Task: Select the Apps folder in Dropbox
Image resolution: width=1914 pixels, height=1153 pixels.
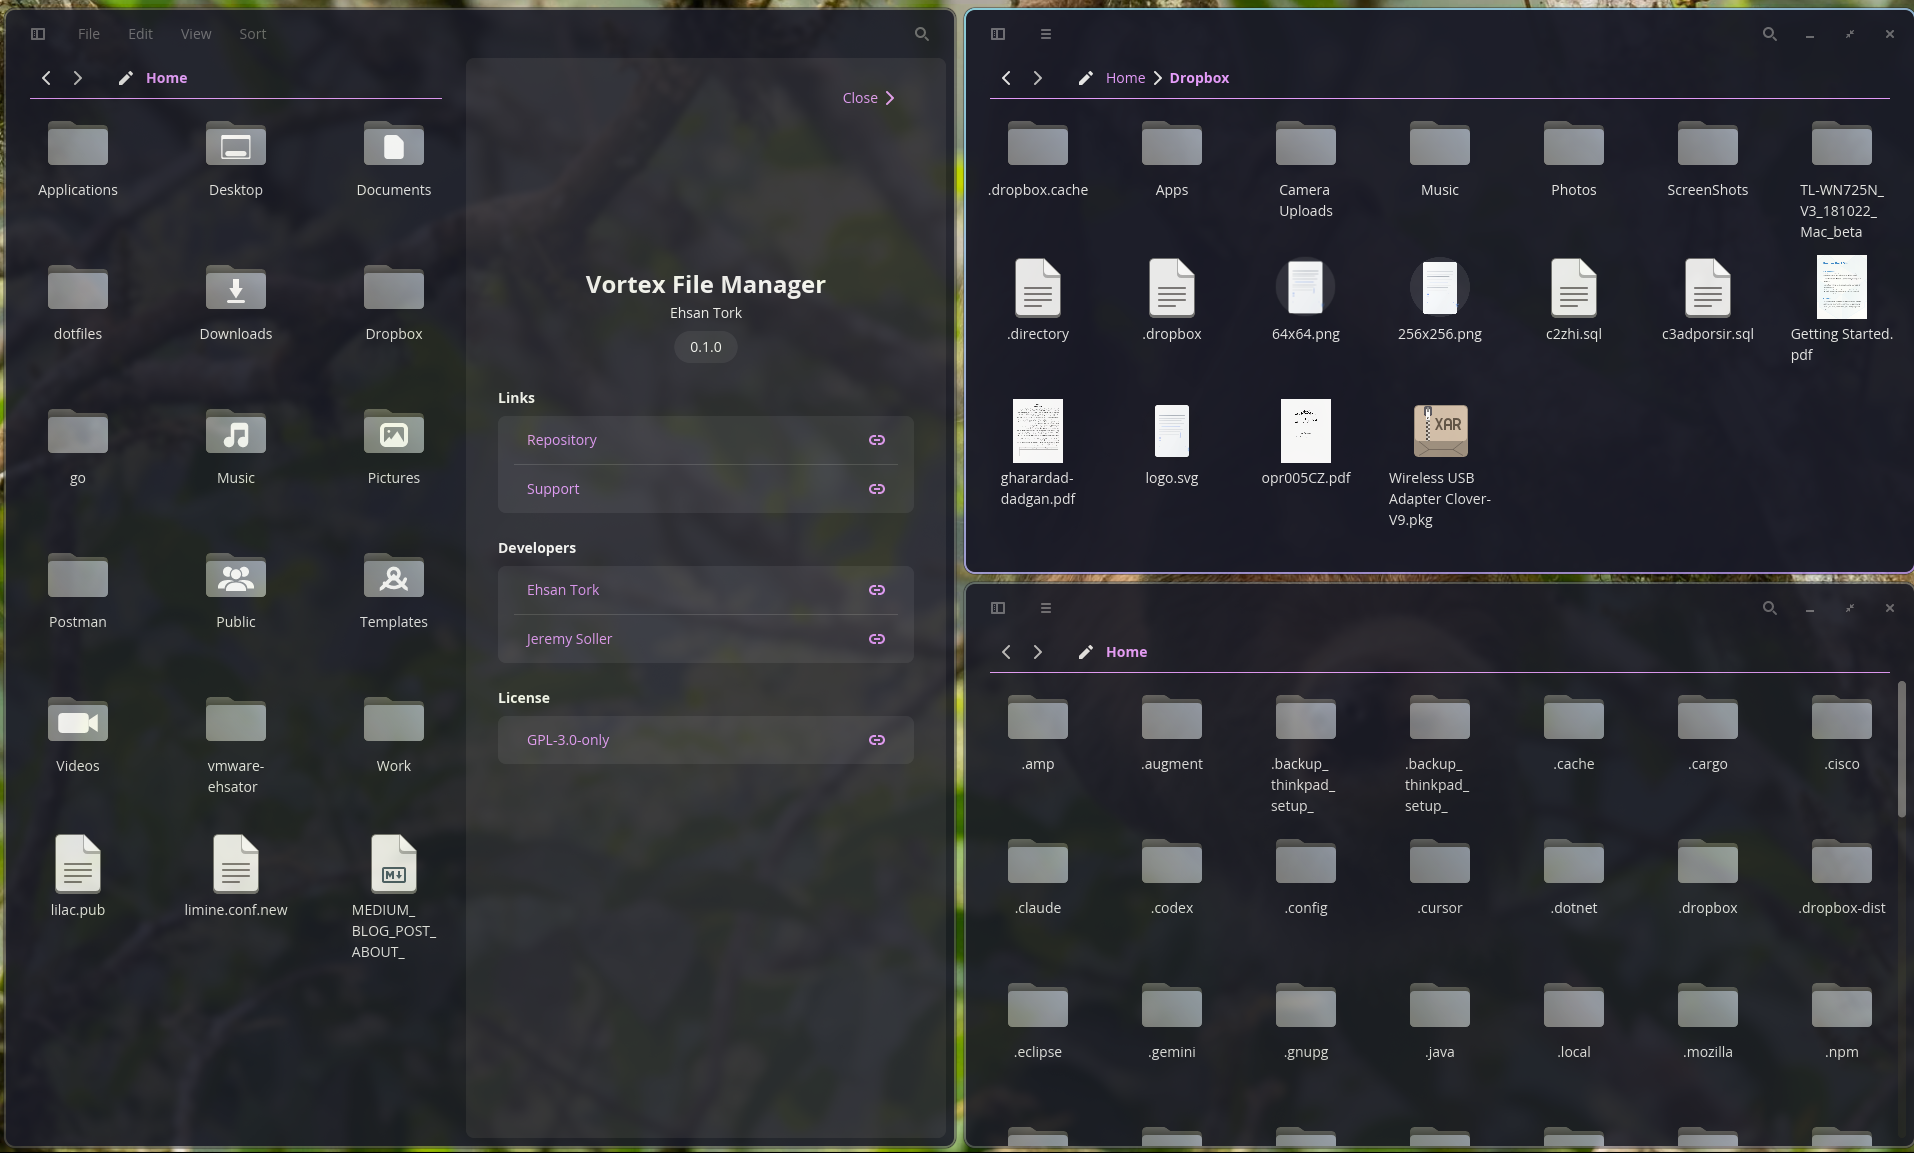Action: pos(1171,145)
